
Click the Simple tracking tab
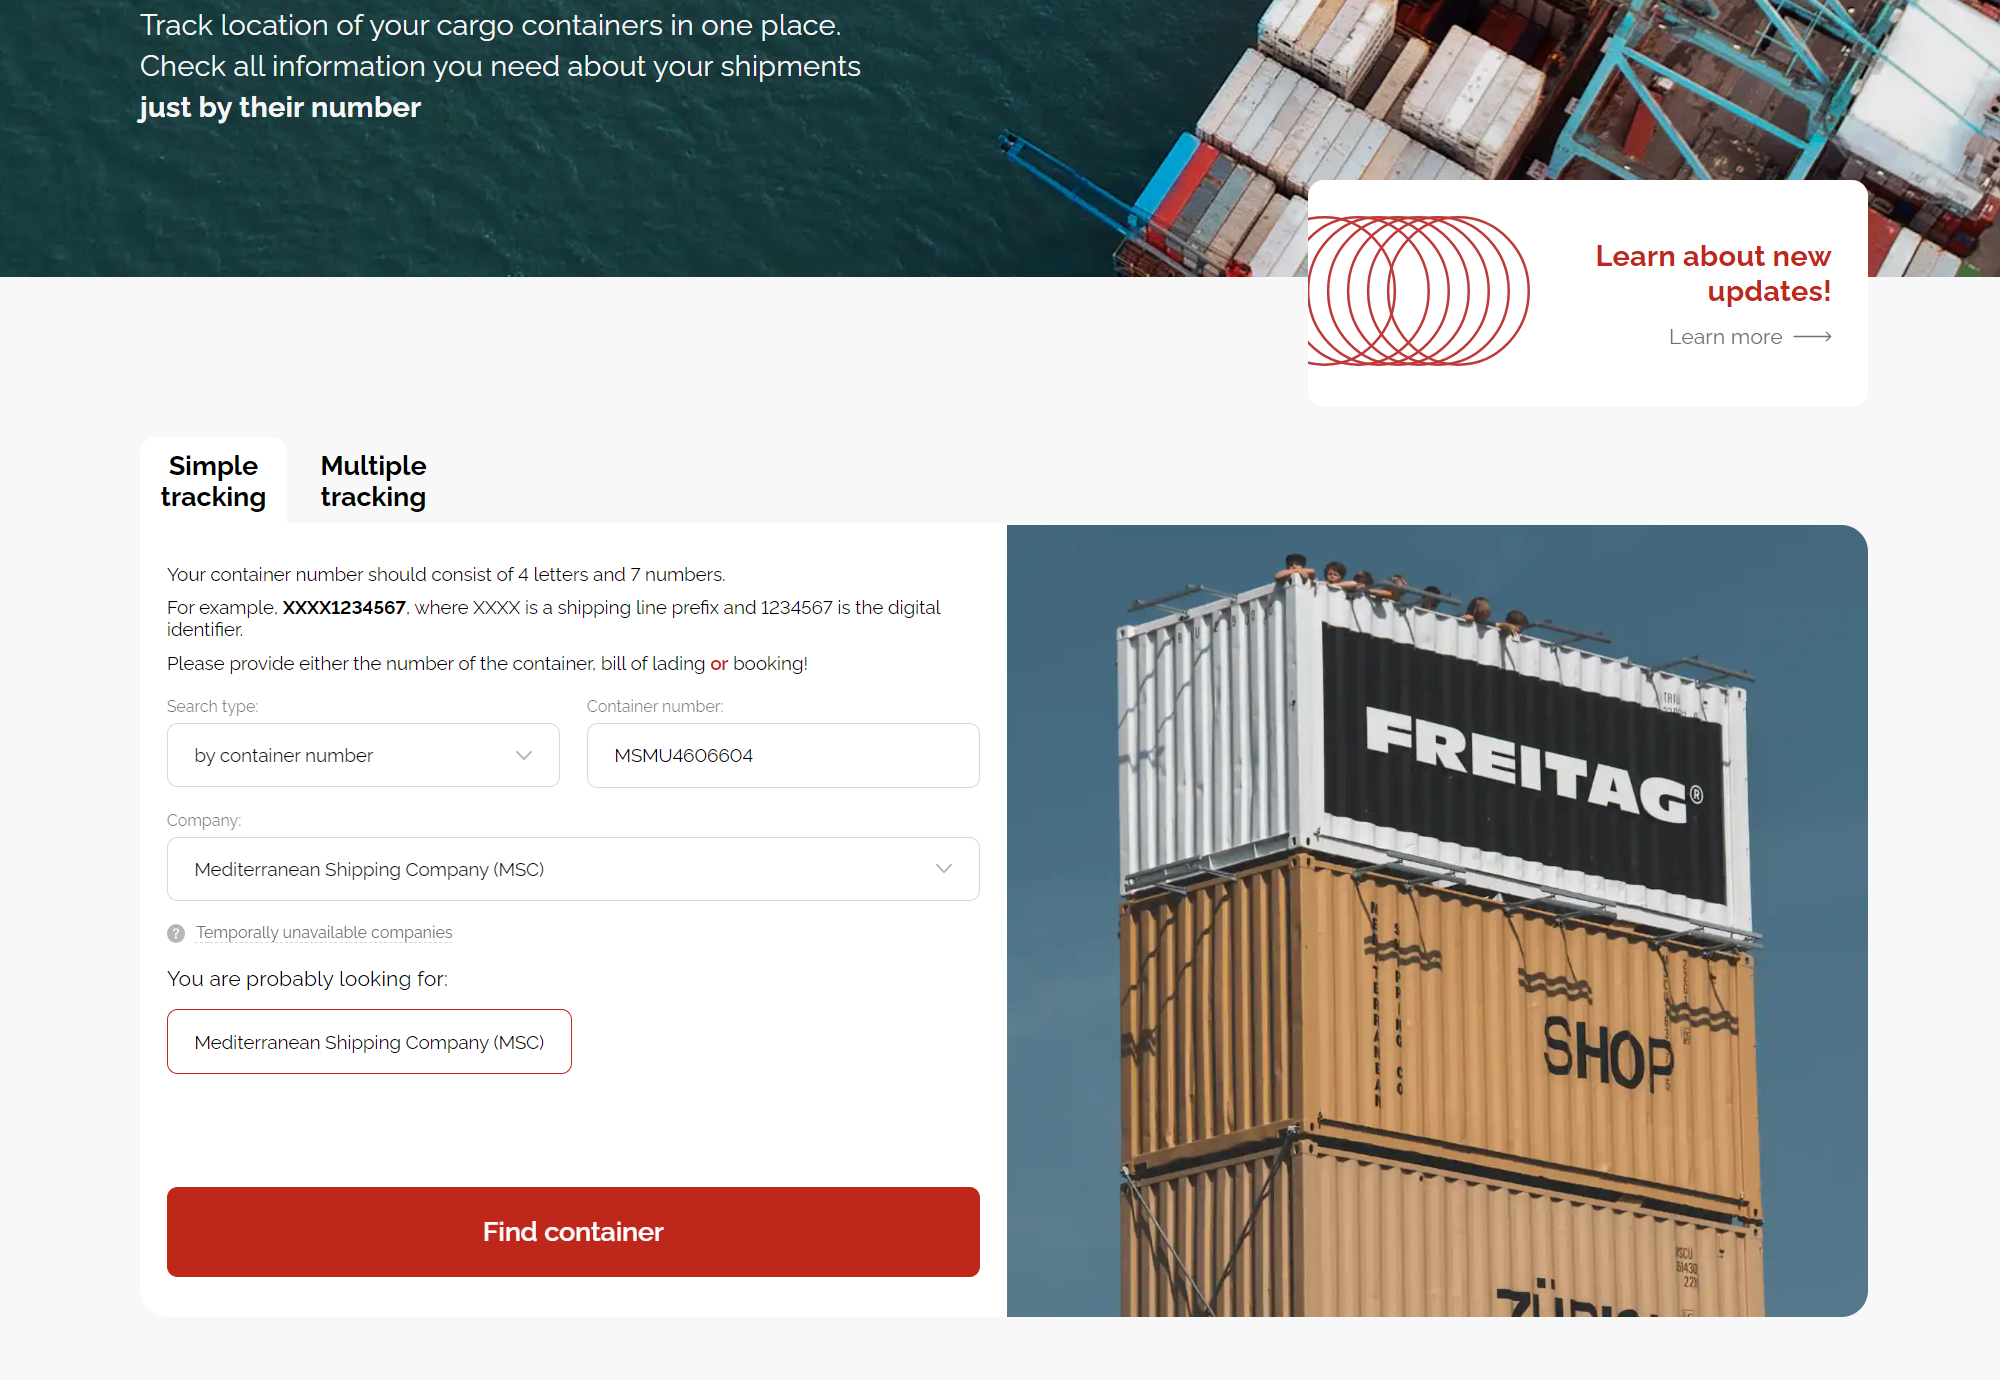[x=213, y=480]
